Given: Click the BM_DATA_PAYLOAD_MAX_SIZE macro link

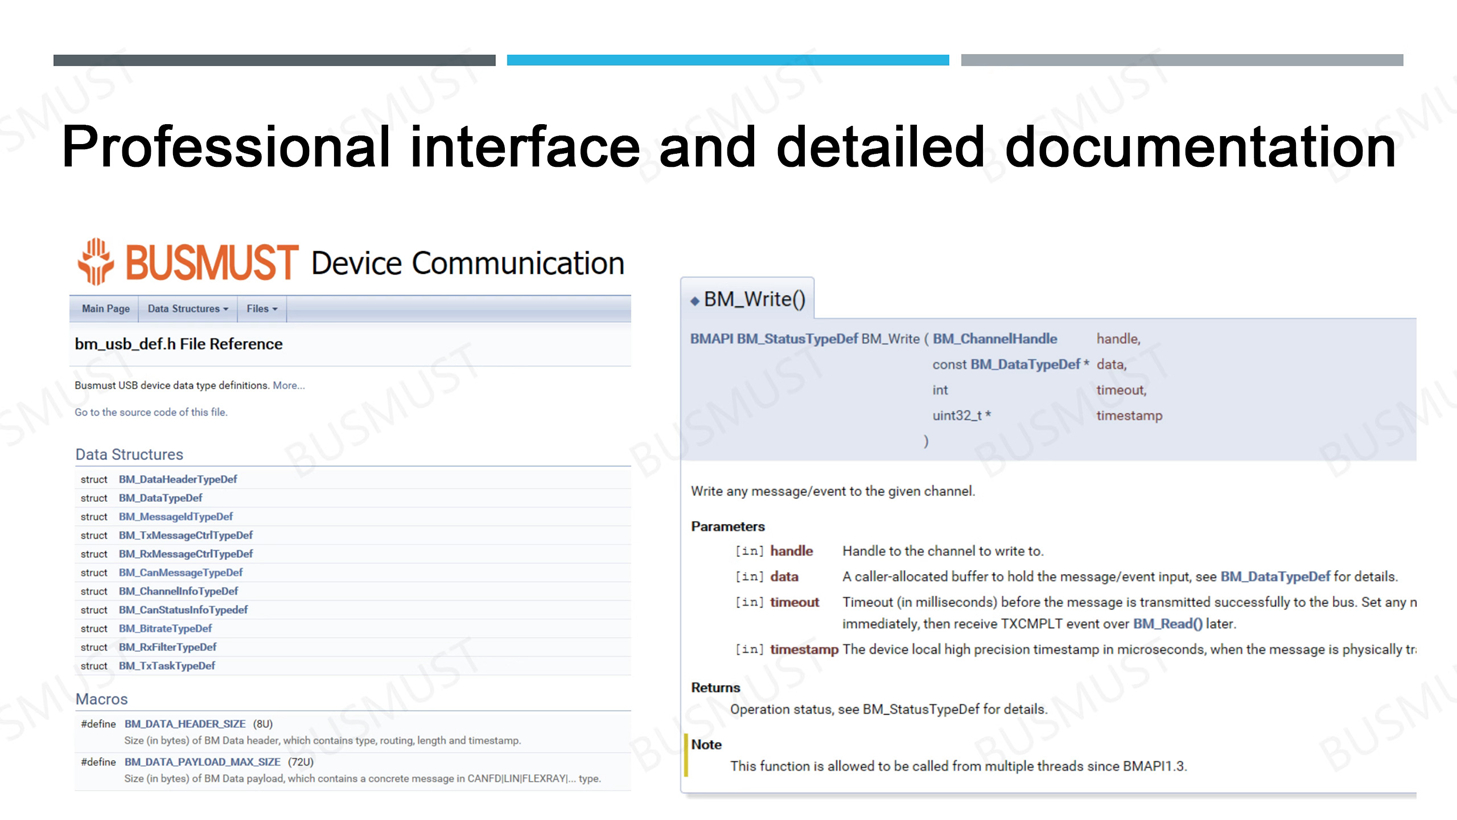Looking at the screenshot, I should click(202, 762).
